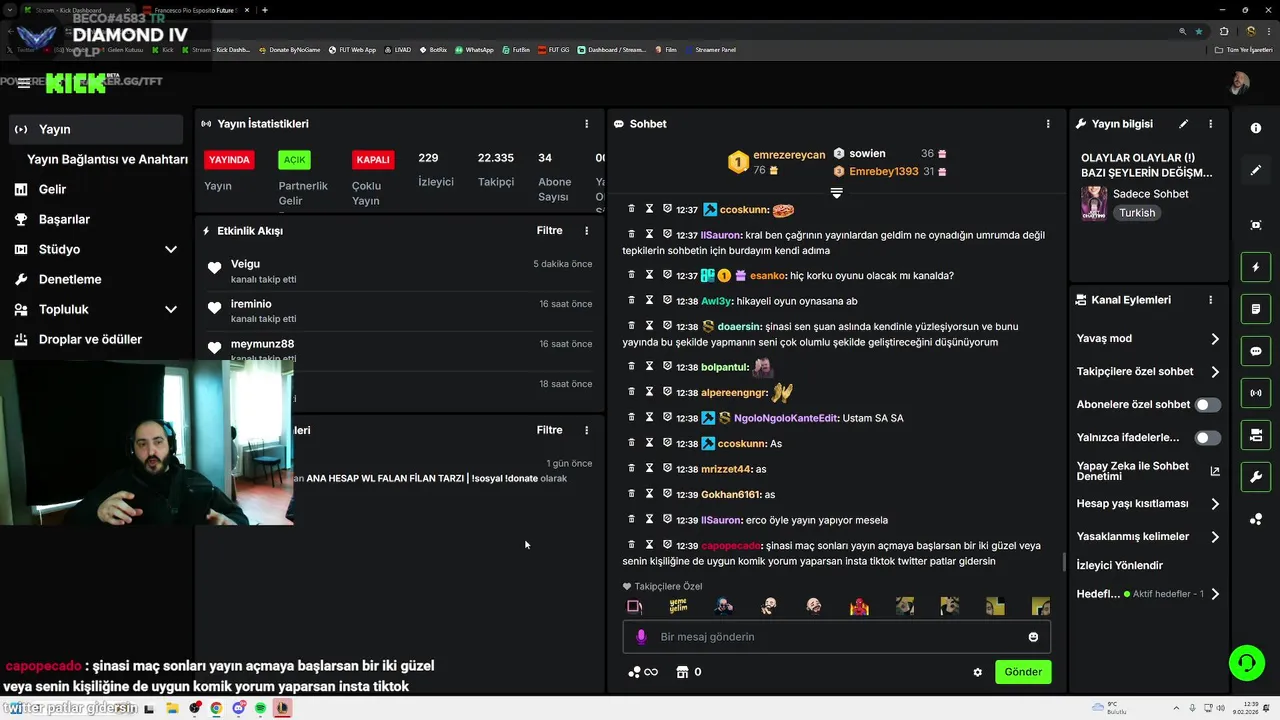Screen dimensions: 1280x720
Task: Open the FUT Web App bookmark
Action: tap(351, 49)
